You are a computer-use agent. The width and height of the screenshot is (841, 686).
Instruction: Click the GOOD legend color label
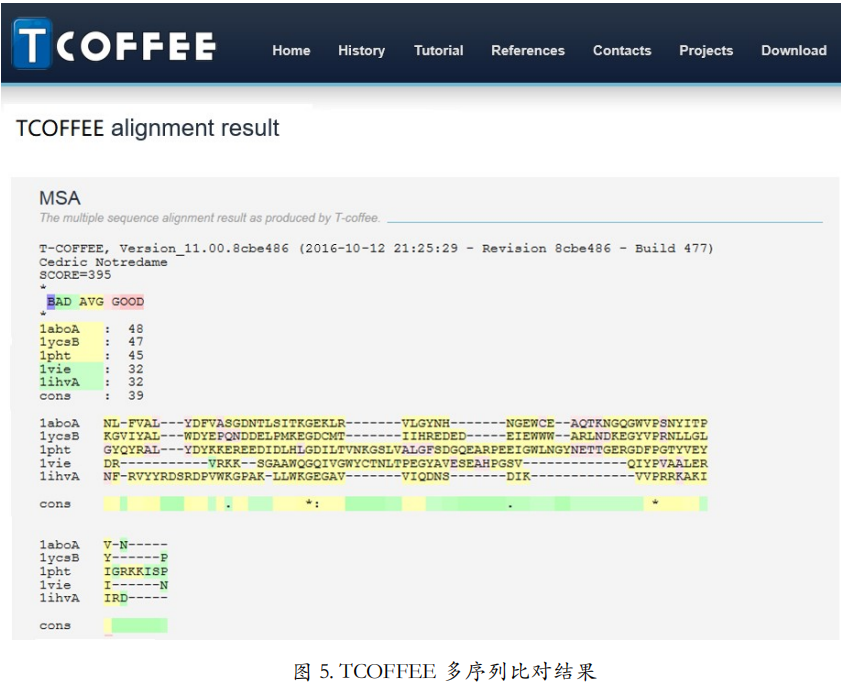[128, 302]
